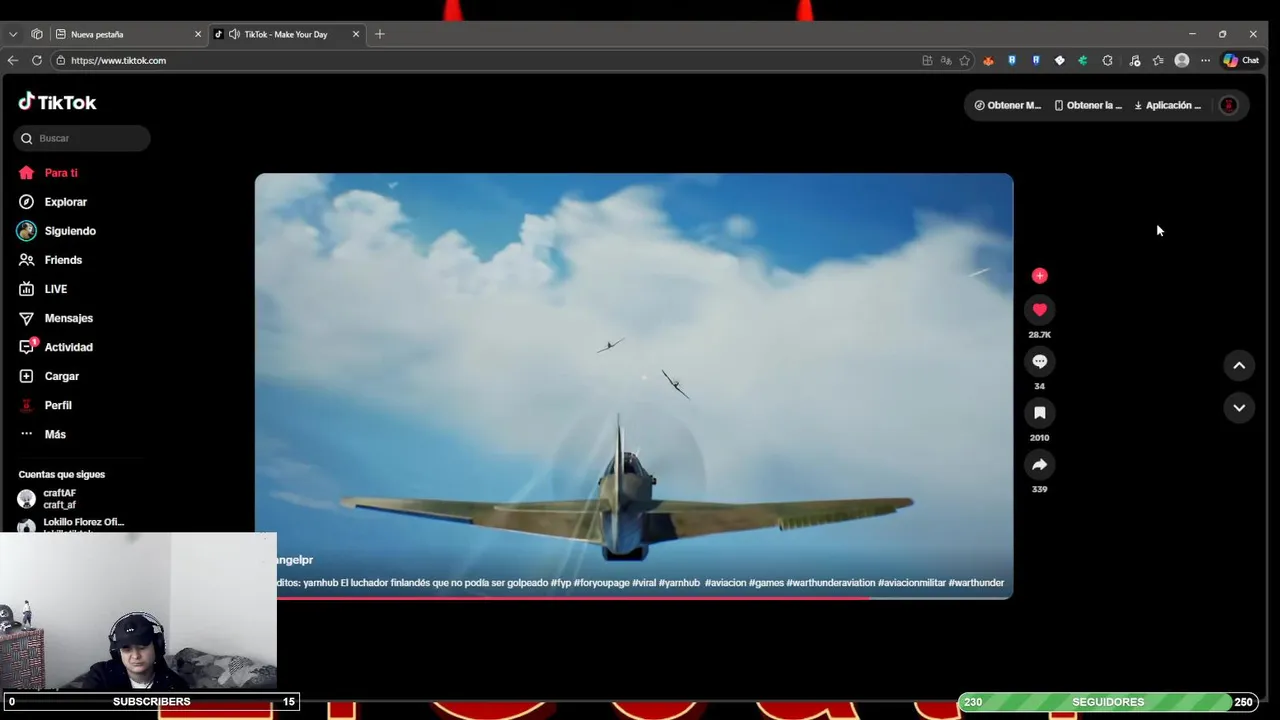Screen dimensions: 1280x720
Task: Click the white diamond extension icon
Action: (1059, 60)
